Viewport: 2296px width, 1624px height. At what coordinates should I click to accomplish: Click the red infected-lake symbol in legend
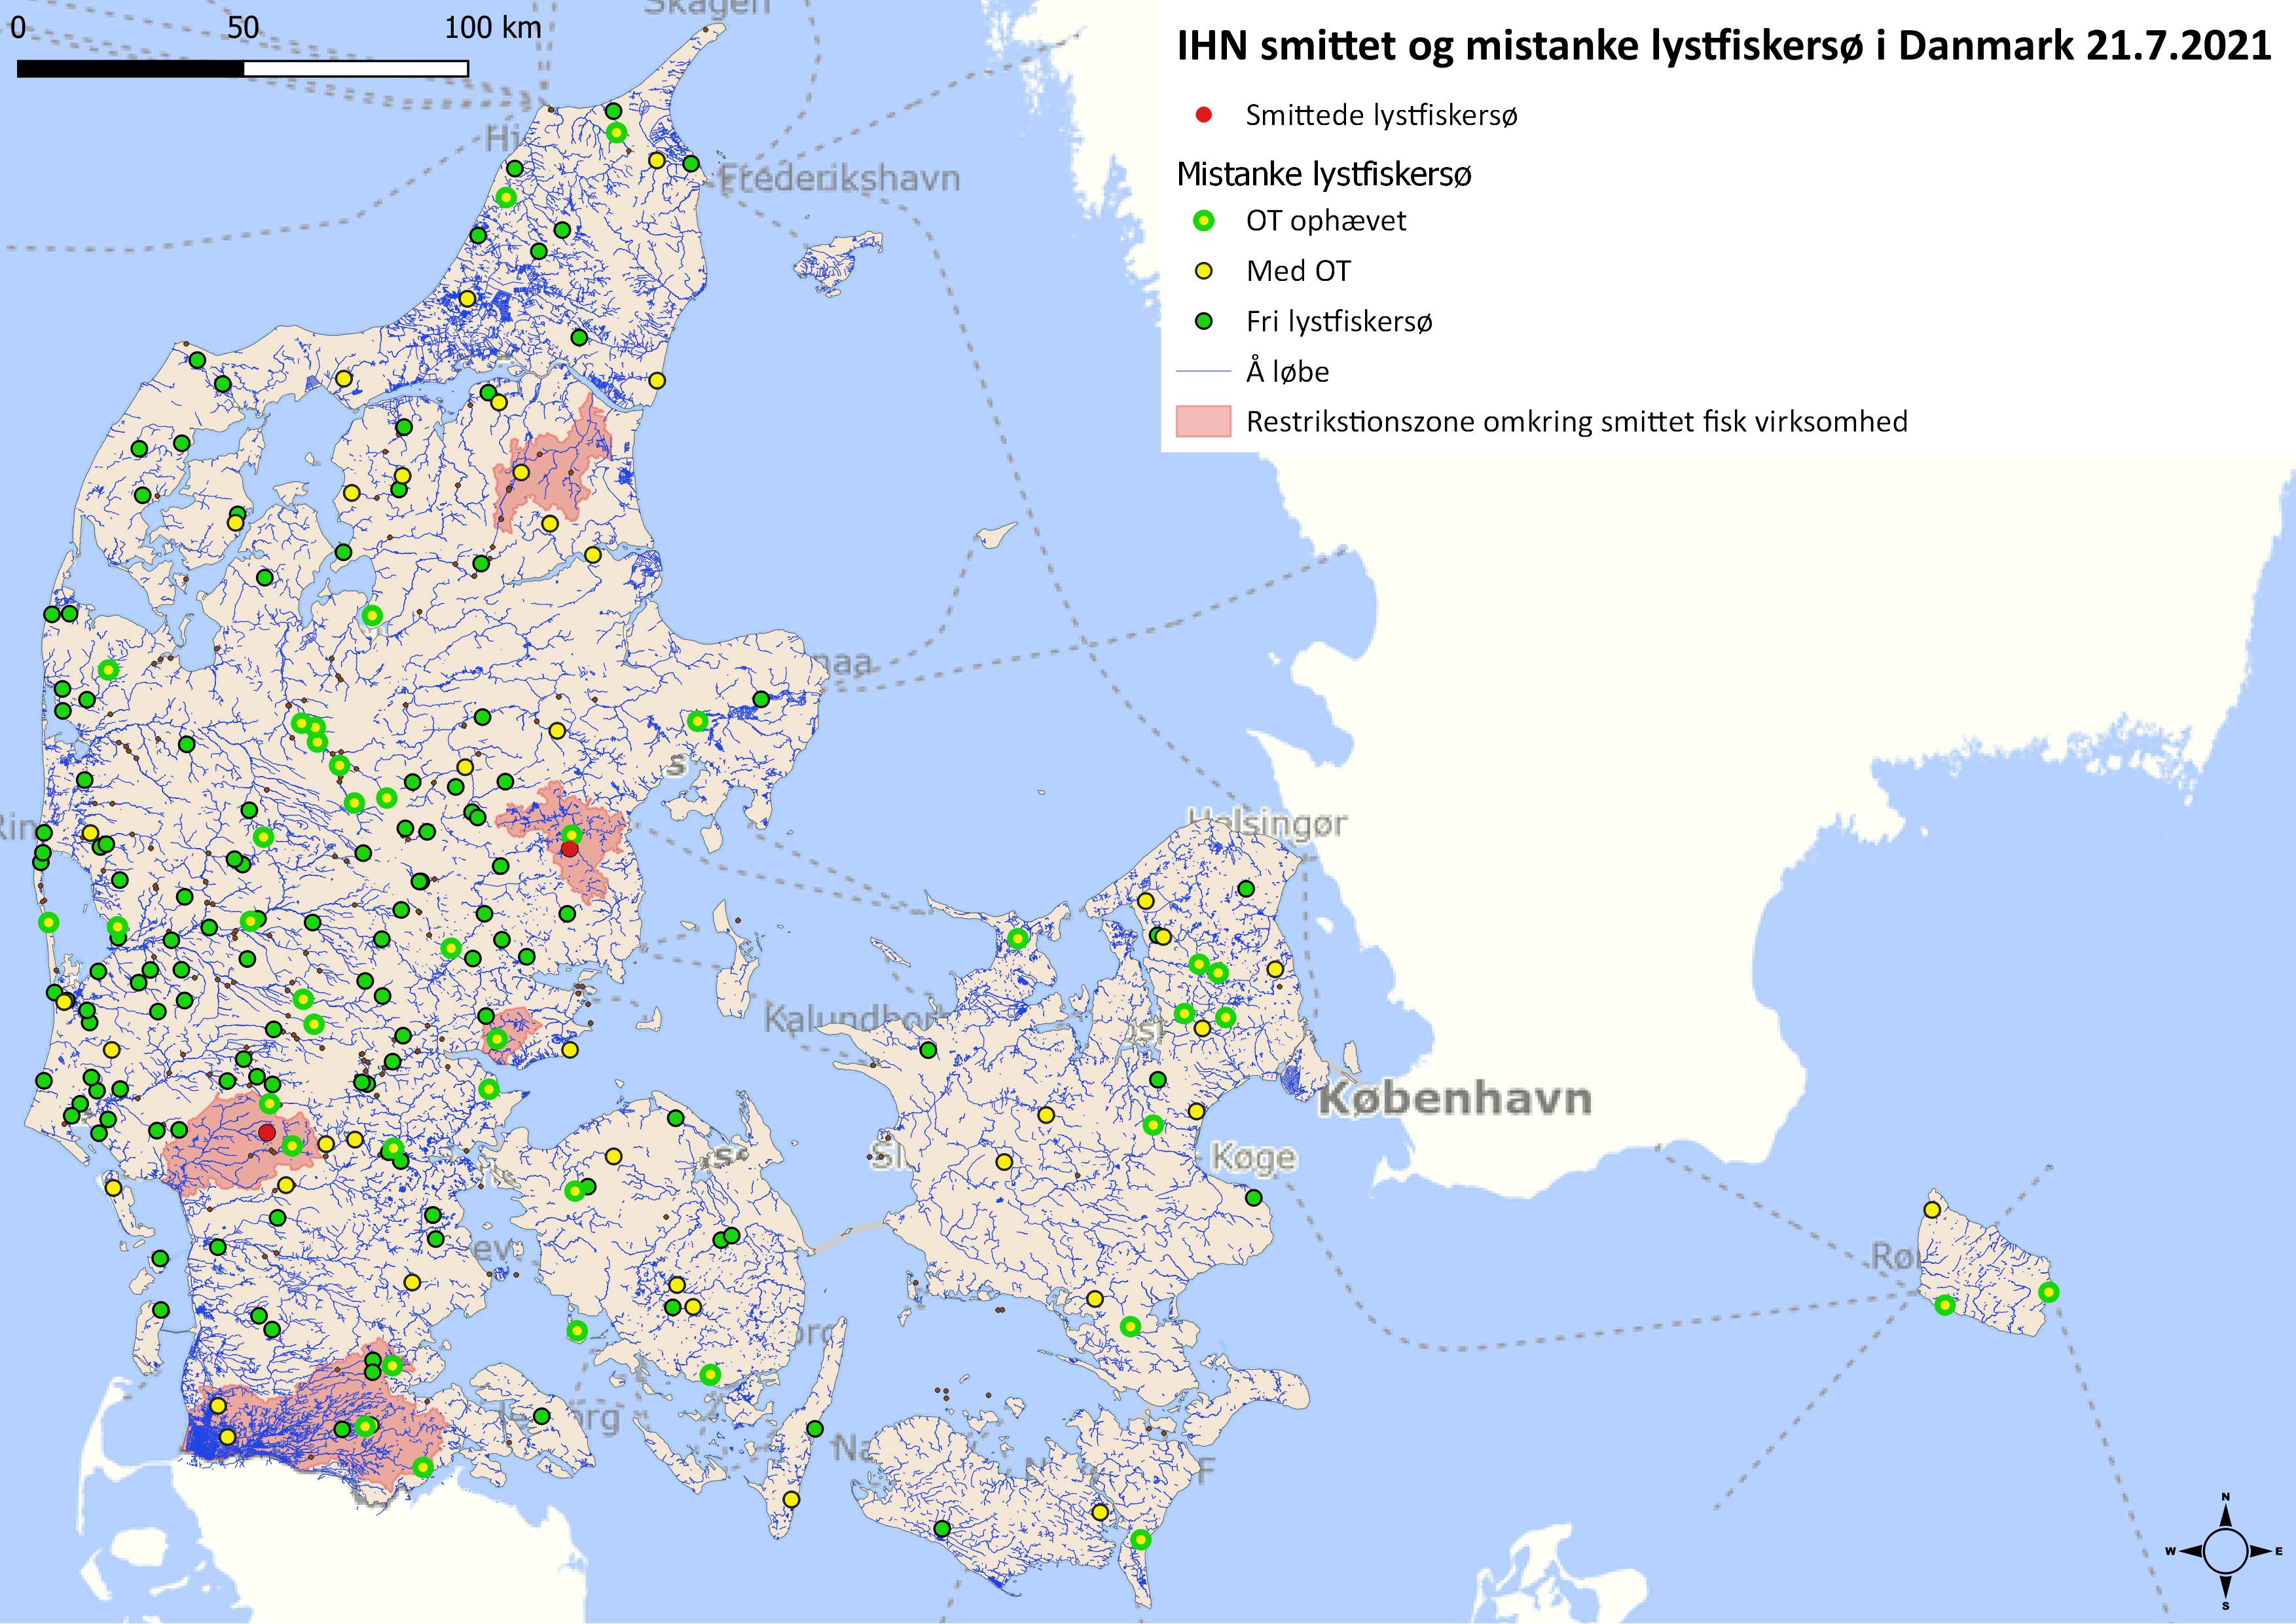tap(1203, 115)
